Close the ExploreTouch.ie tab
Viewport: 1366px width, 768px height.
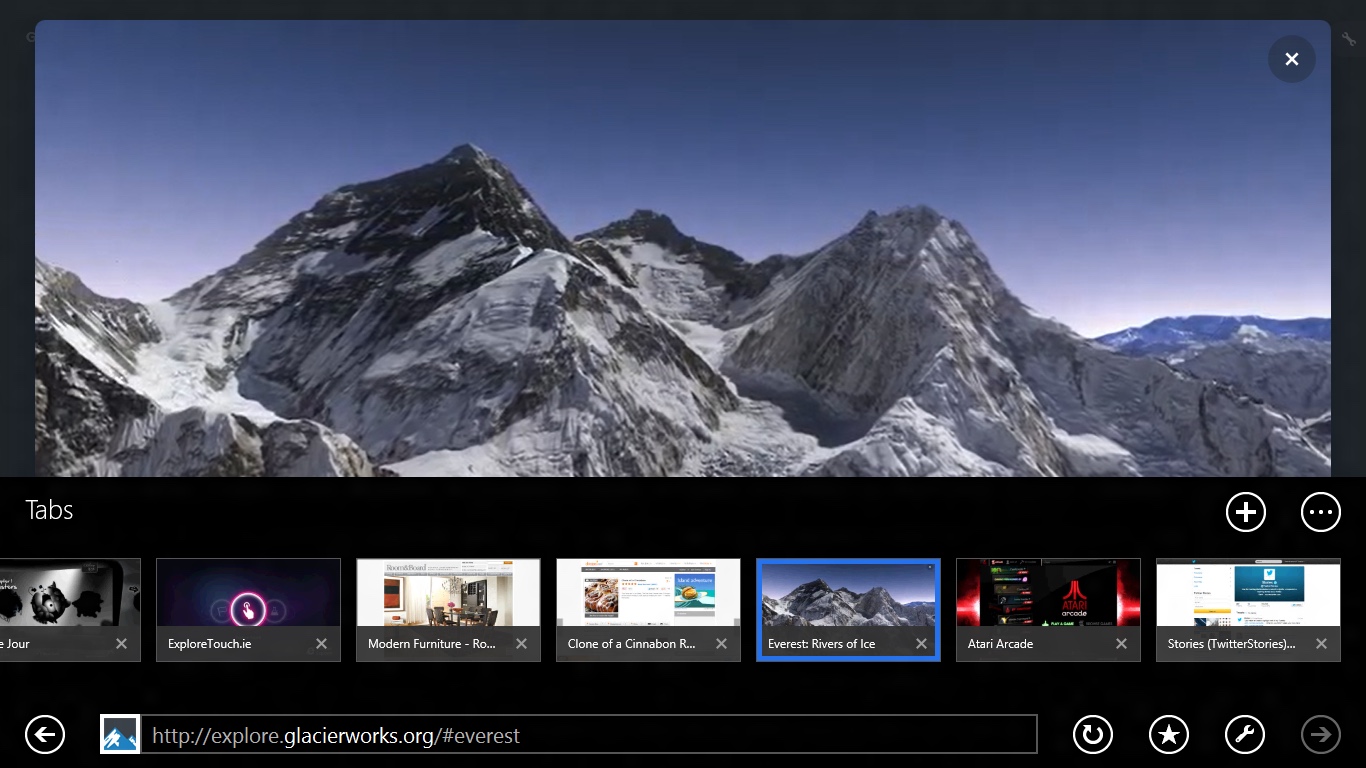pos(321,644)
